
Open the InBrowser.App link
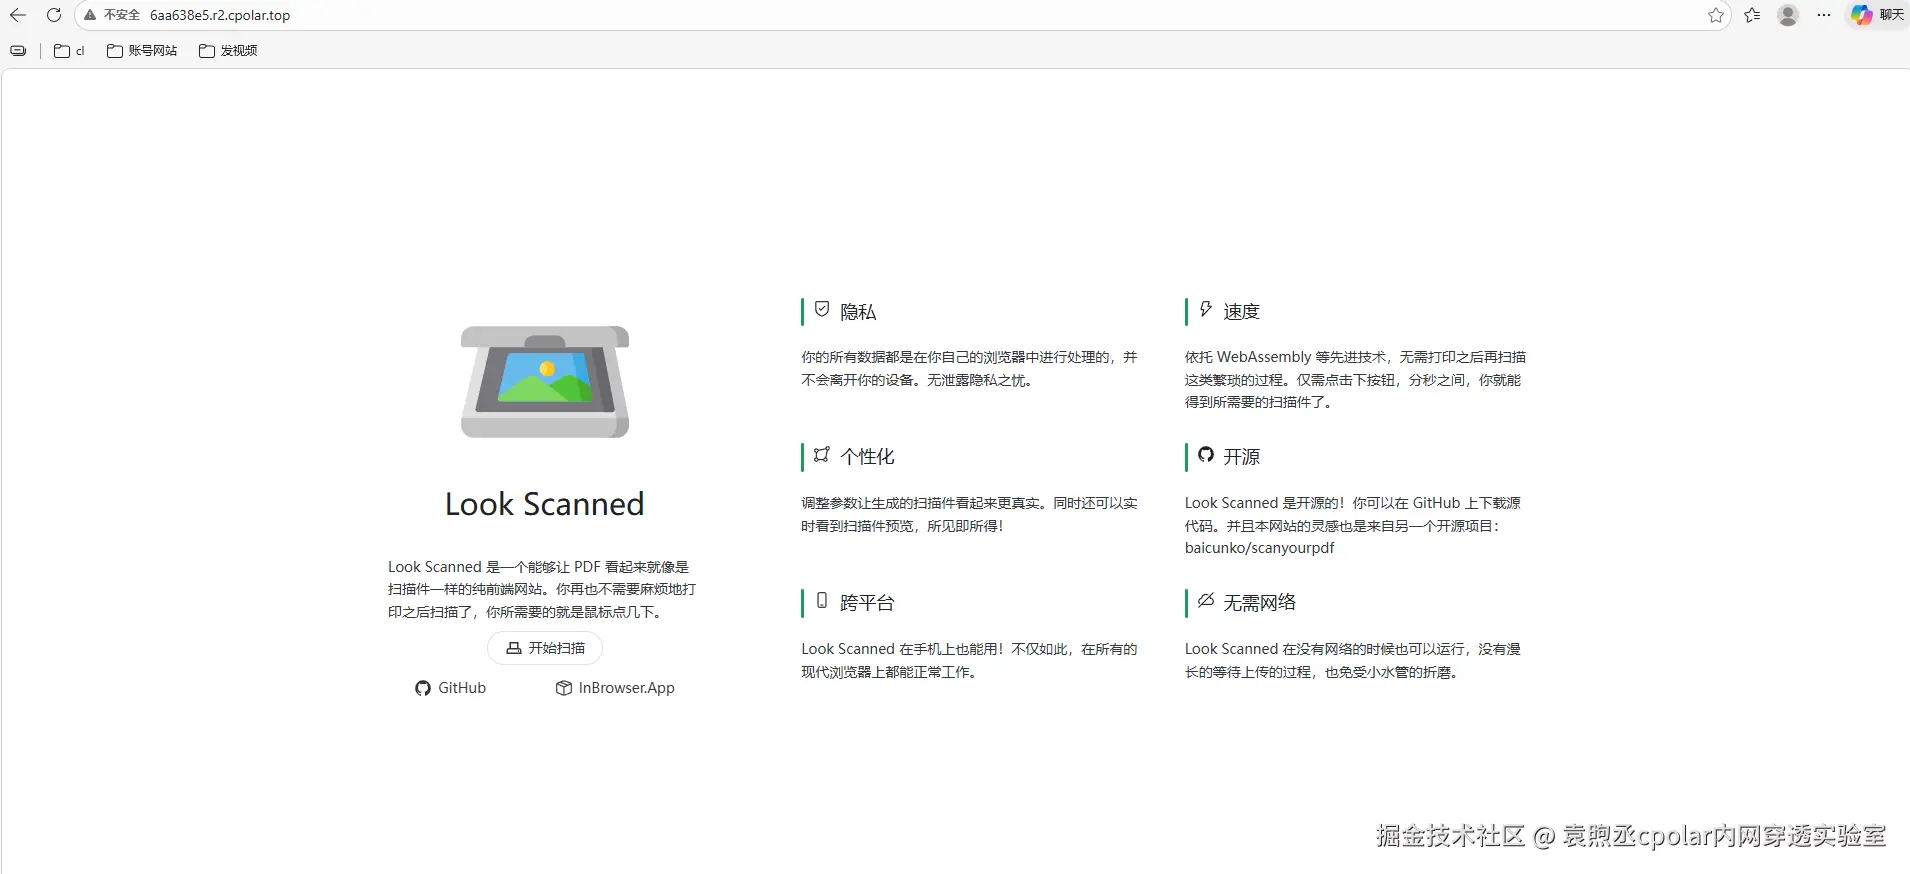coord(615,688)
